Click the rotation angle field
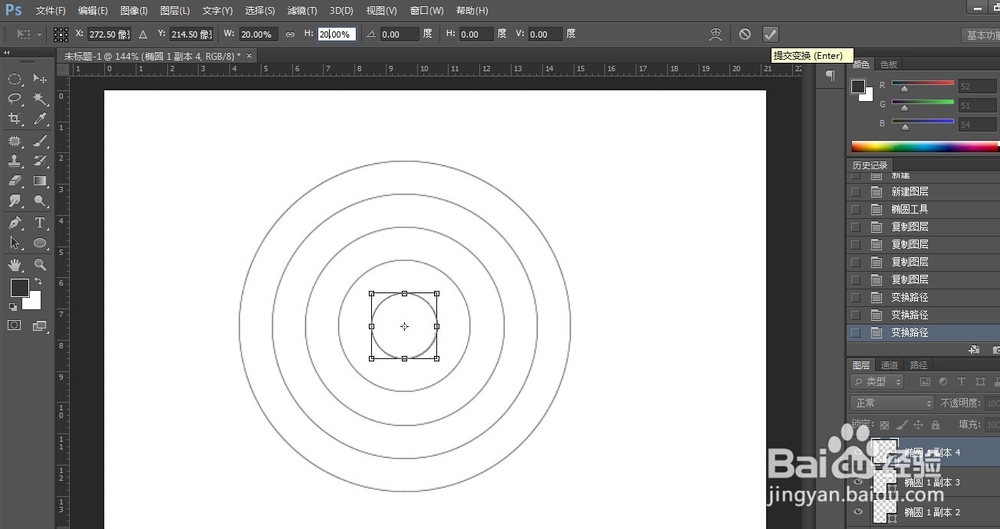The height and width of the screenshot is (529, 1000). pos(399,34)
